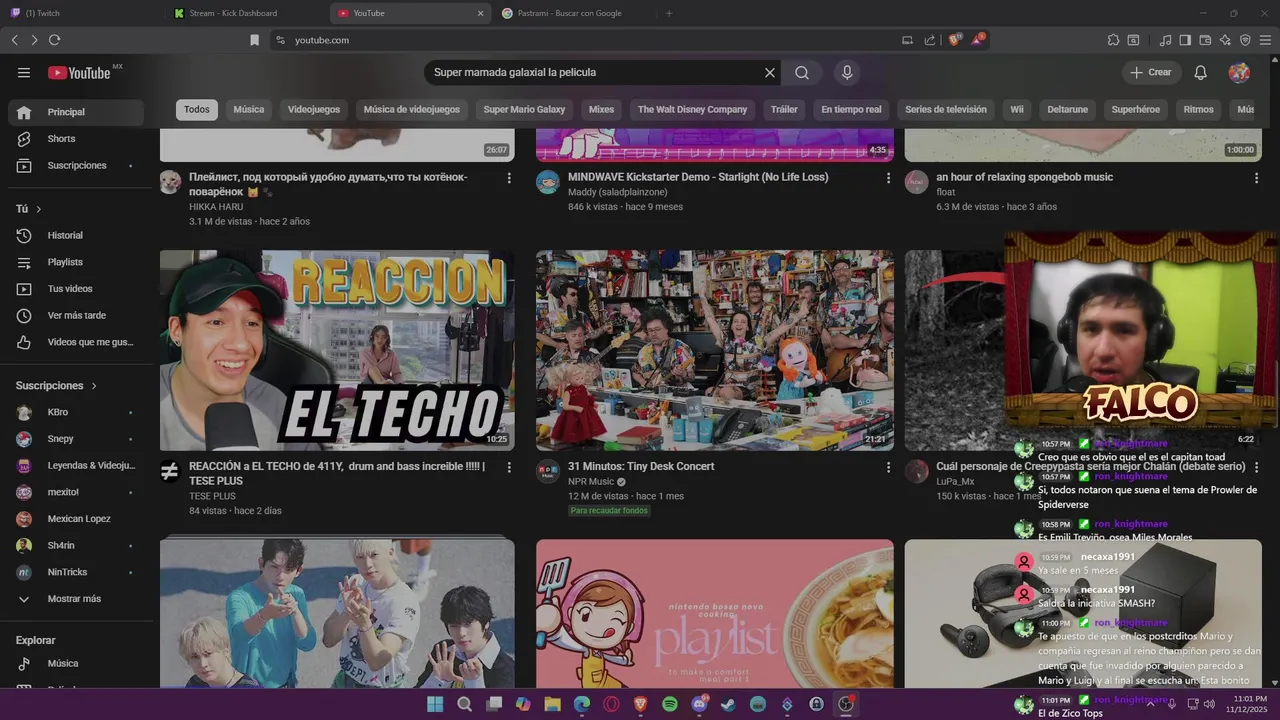The height and width of the screenshot is (720, 1280).
Task: Open Playlists in sidebar
Action: [76, 262]
